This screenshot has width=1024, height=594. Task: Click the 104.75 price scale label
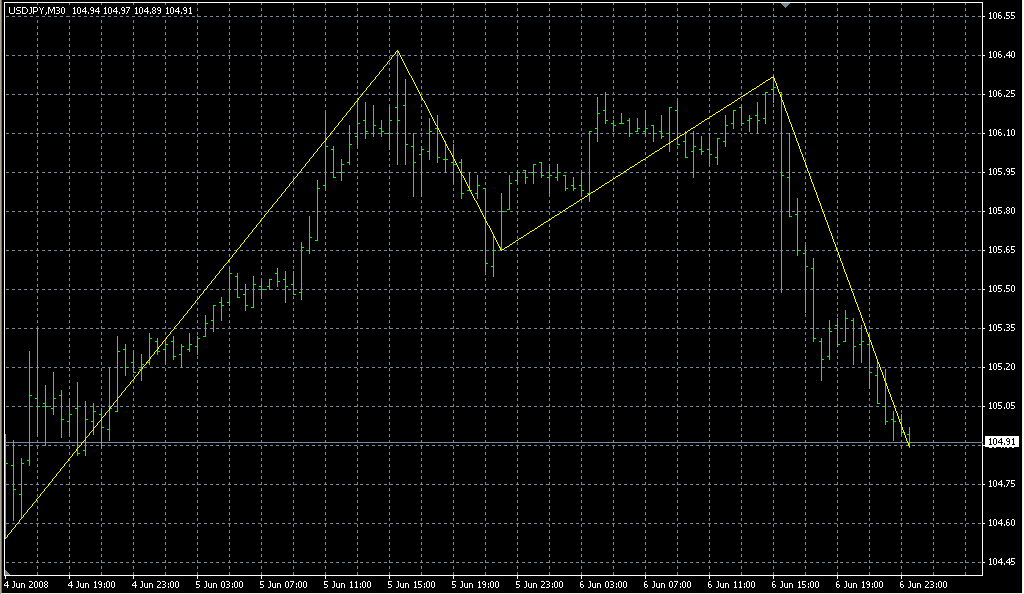[1001, 484]
